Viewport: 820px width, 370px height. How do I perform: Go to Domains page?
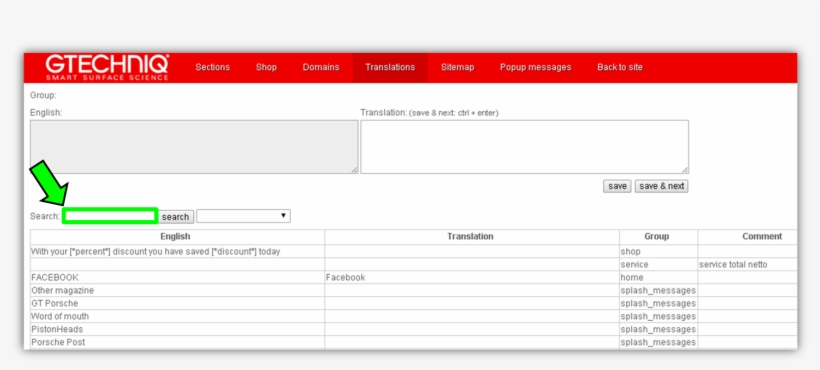point(321,67)
